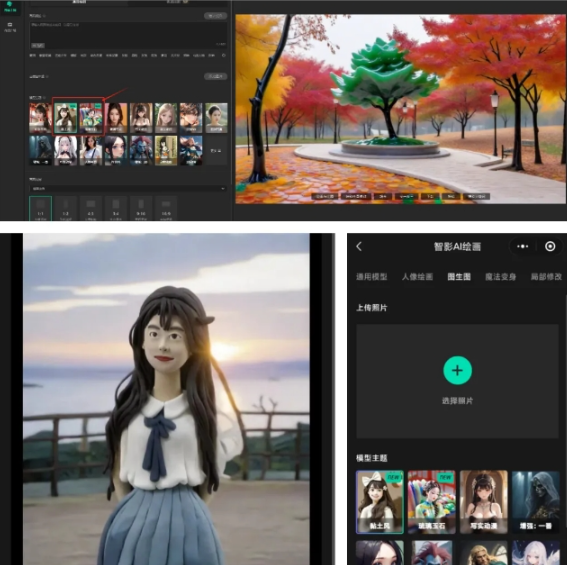This screenshot has height=565, width=567.
Task: Select the 16:9 aspect ratio tile
Action: click(x=166, y=208)
